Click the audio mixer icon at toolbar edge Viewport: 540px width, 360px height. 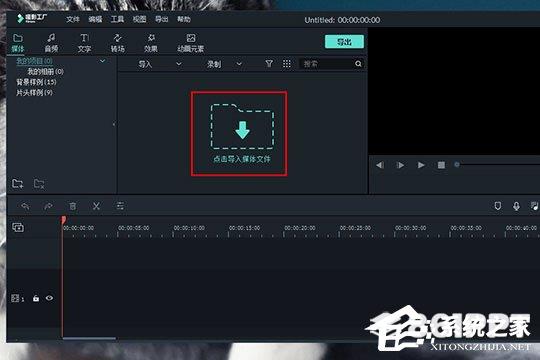[534, 206]
